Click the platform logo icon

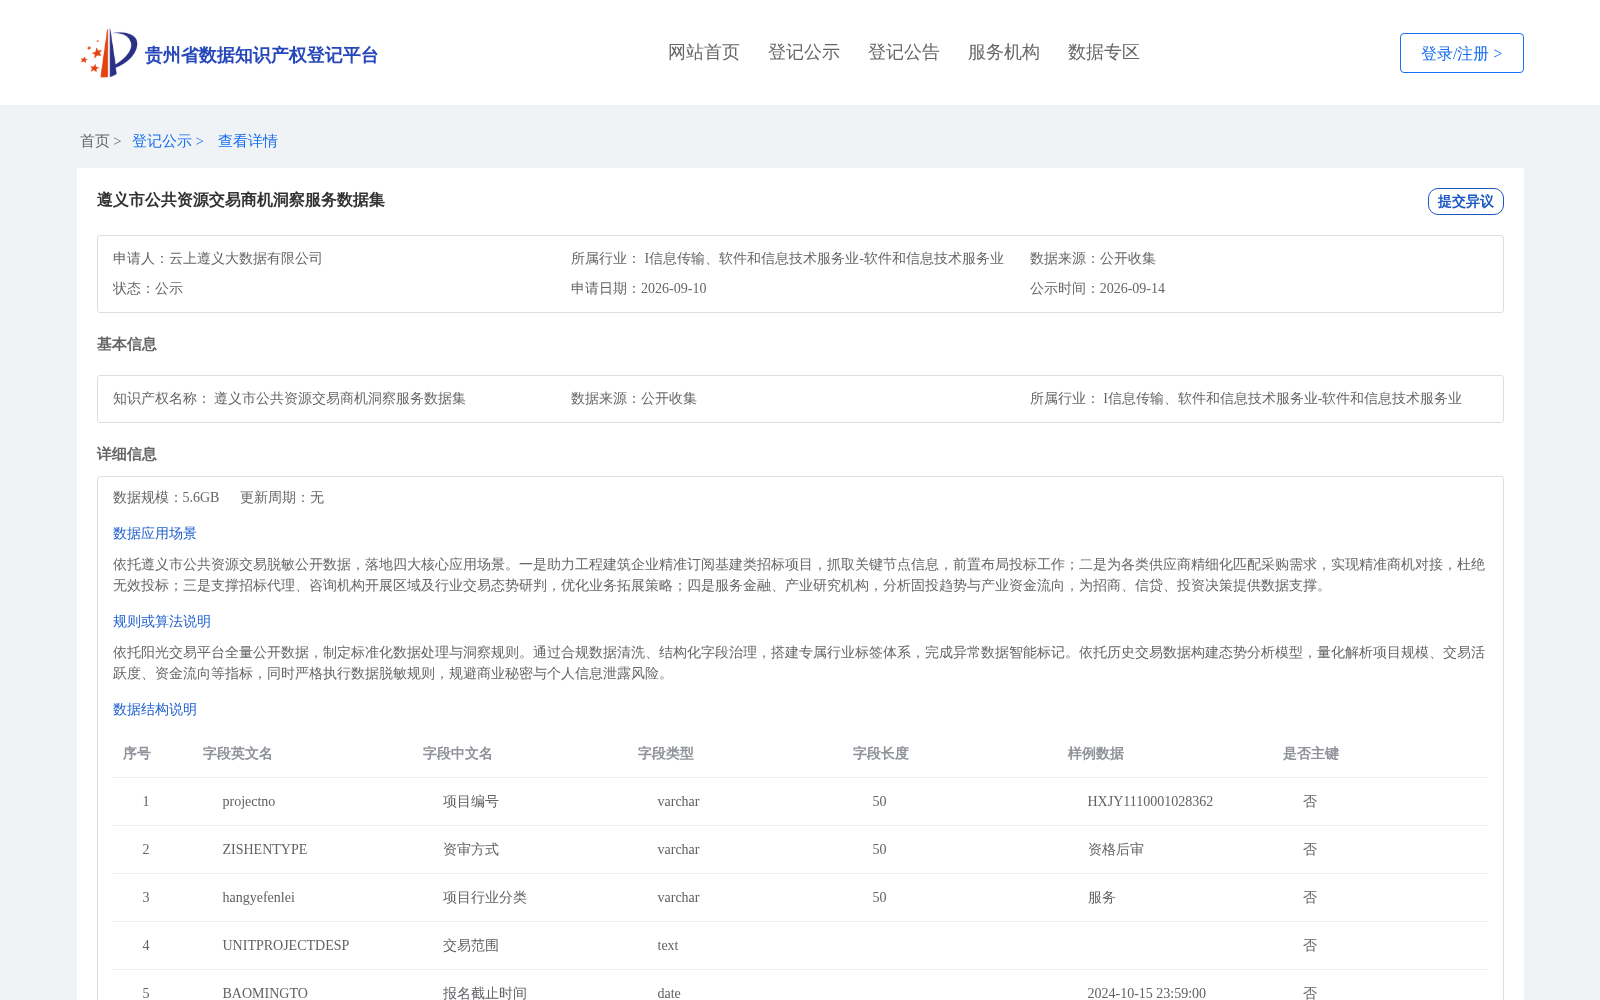[x=109, y=53]
